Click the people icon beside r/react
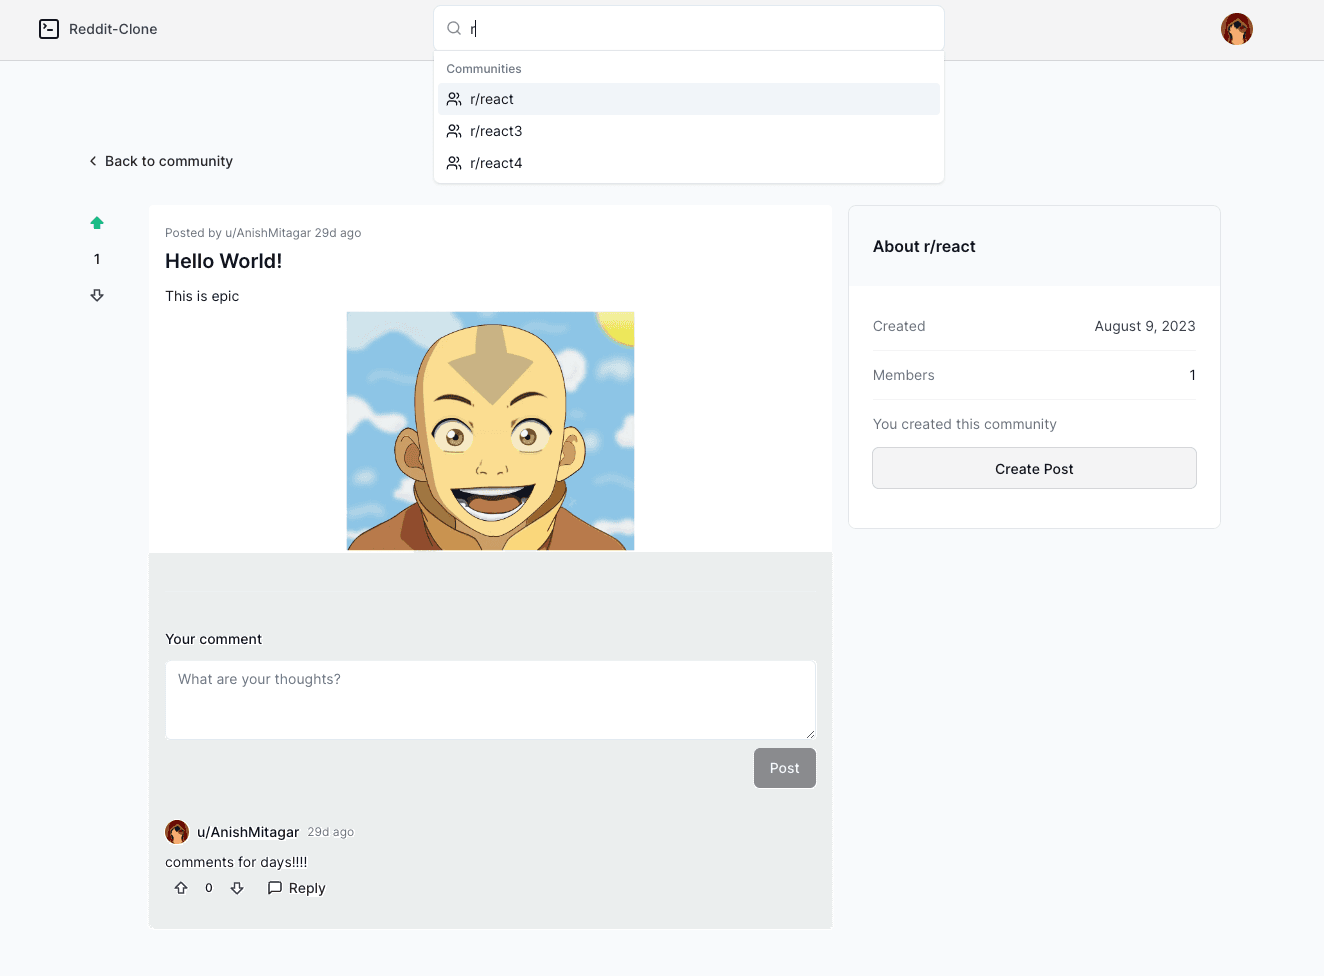This screenshot has height=976, width=1324. point(454,99)
